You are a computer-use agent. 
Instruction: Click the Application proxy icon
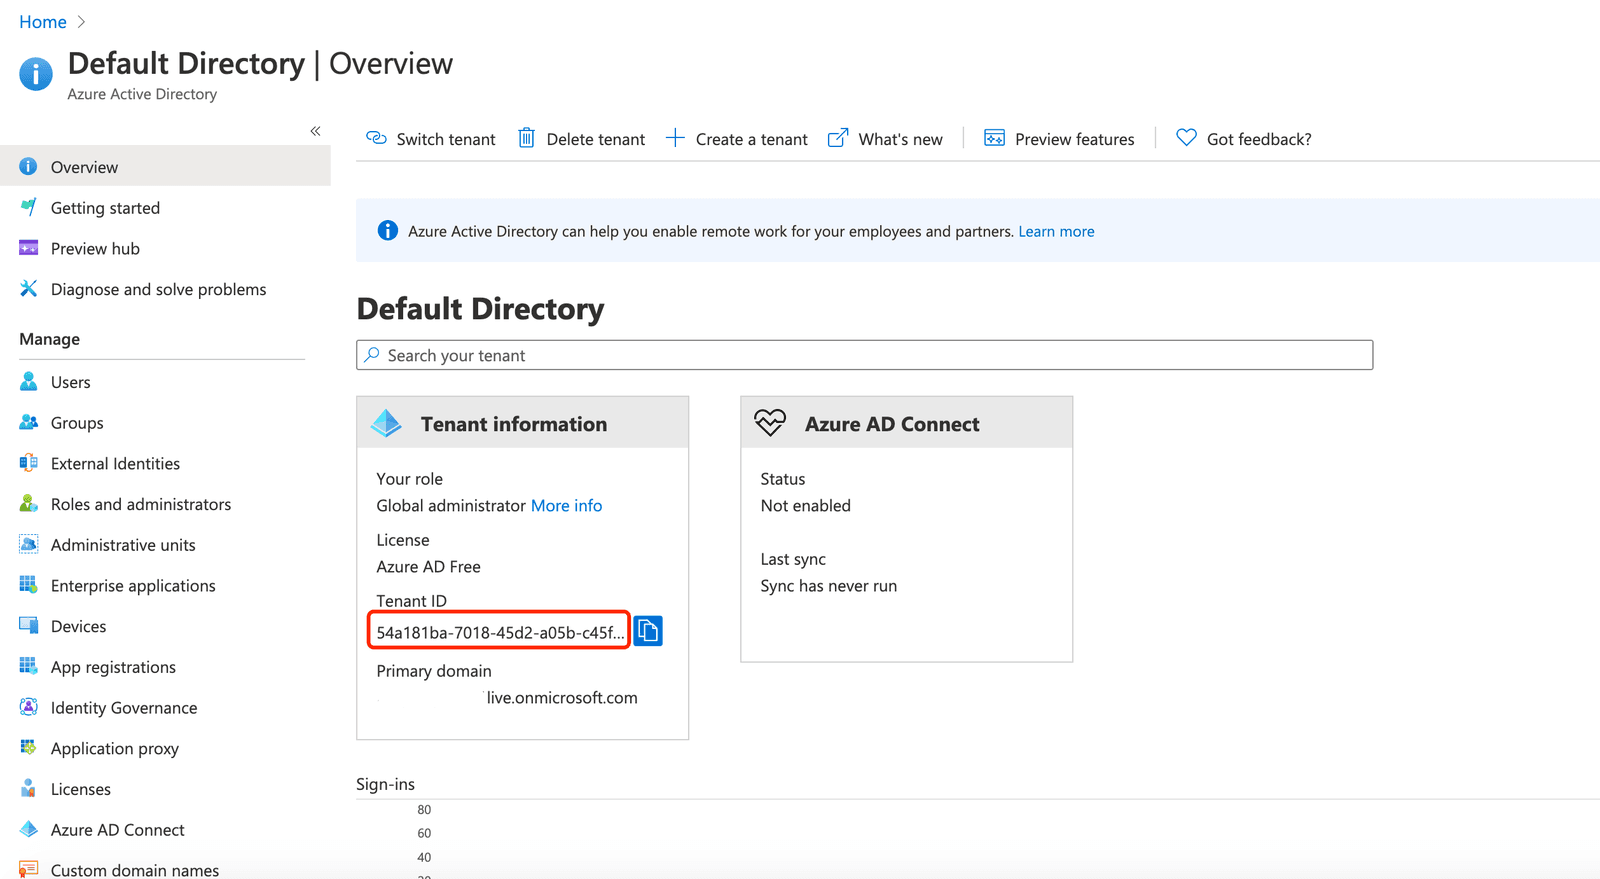click(28, 747)
